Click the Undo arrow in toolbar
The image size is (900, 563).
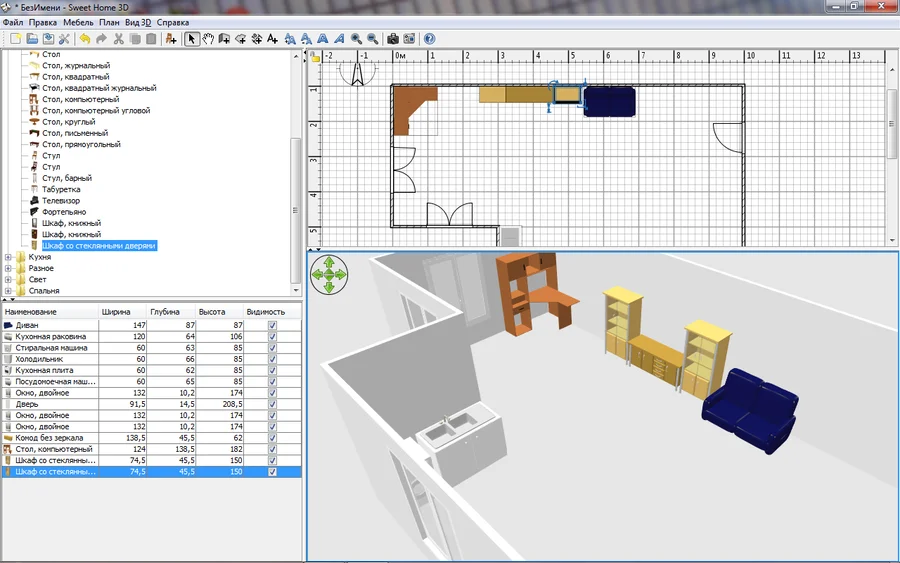(85, 39)
